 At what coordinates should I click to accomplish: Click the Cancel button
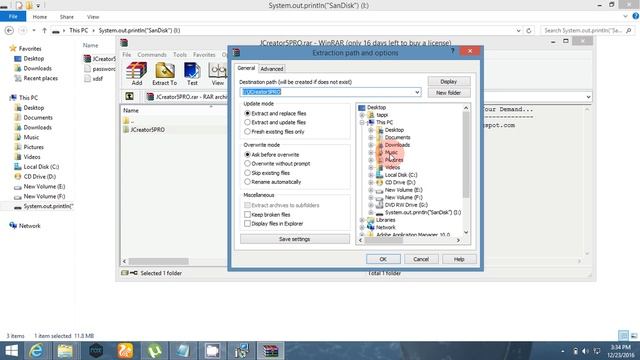tap(421, 259)
